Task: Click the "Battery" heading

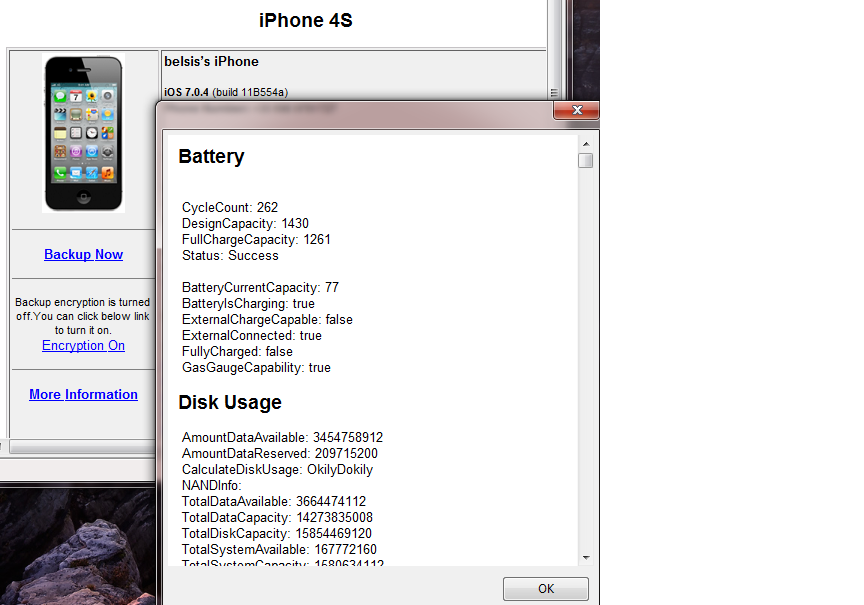Action: 211,156
